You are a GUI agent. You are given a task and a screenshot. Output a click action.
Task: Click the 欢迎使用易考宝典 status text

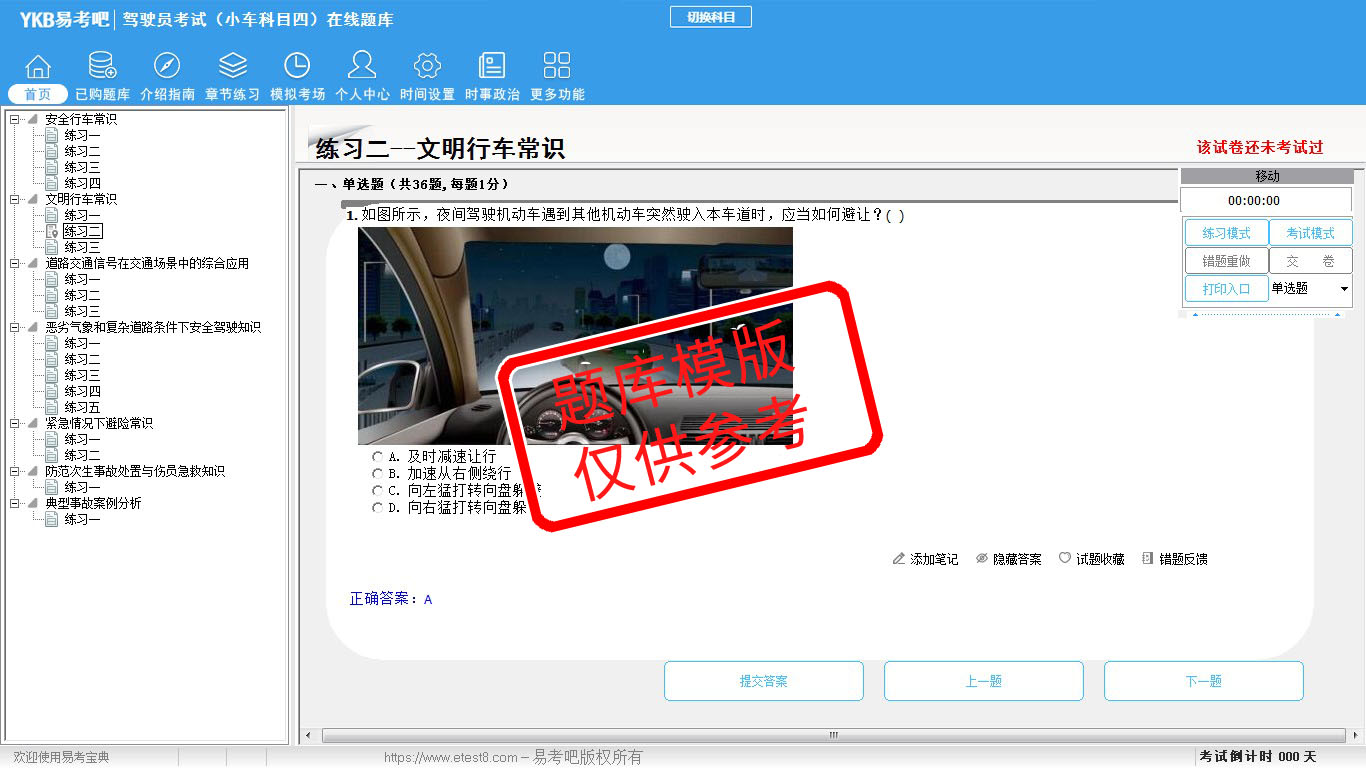point(61,758)
